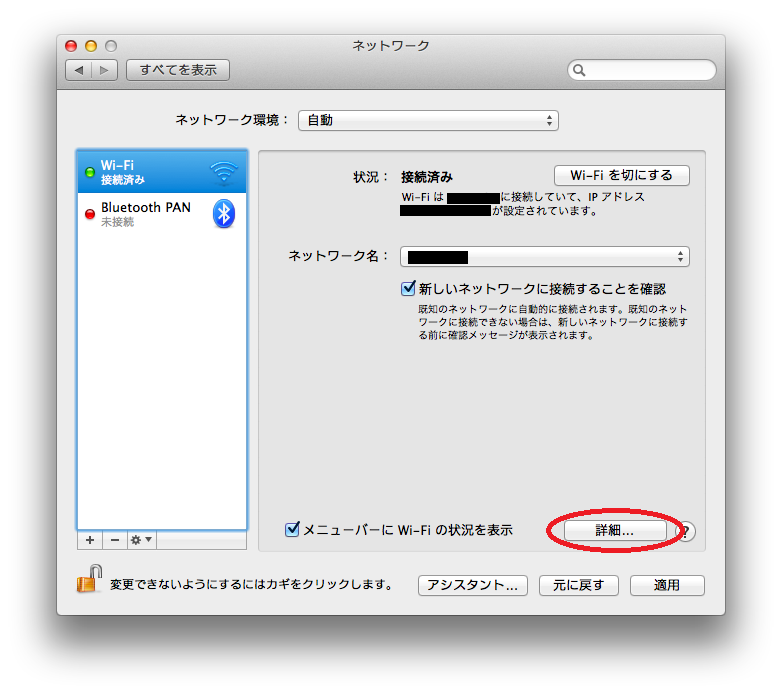Click the forward navigation arrow
This screenshot has height=694, width=782.
104,70
